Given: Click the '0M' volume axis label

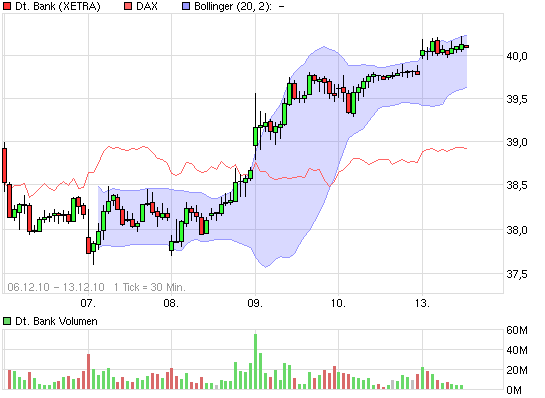Looking at the screenshot, I should click(514, 390).
